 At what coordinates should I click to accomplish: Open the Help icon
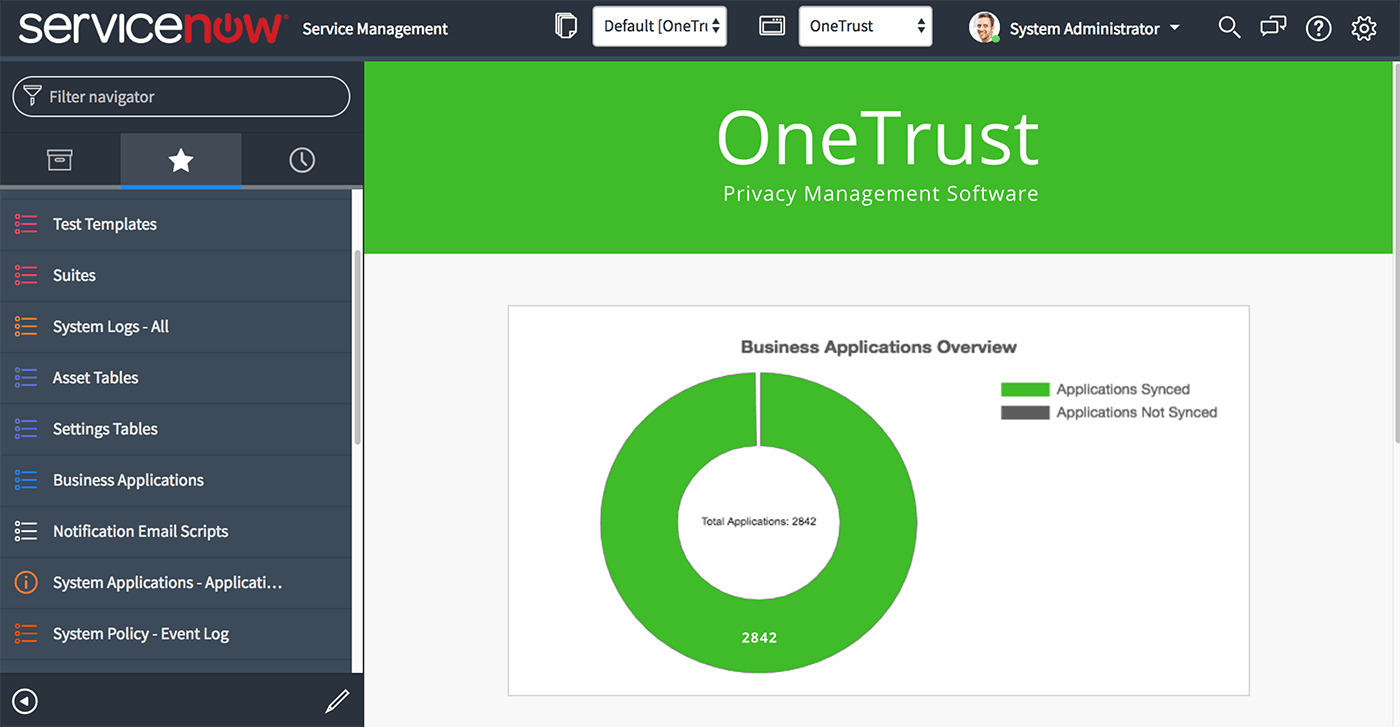pos(1319,29)
